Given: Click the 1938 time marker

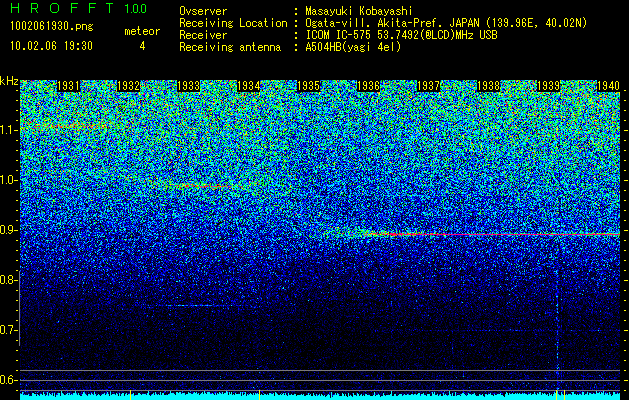Looking at the screenshot, I should click(489, 86).
